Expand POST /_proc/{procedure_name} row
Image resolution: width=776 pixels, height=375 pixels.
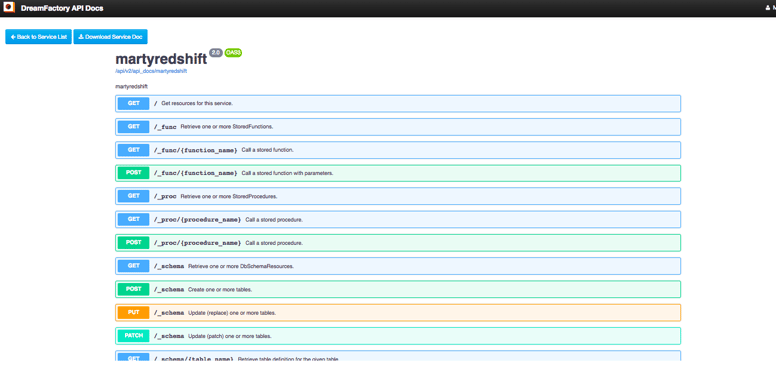(398, 242)
